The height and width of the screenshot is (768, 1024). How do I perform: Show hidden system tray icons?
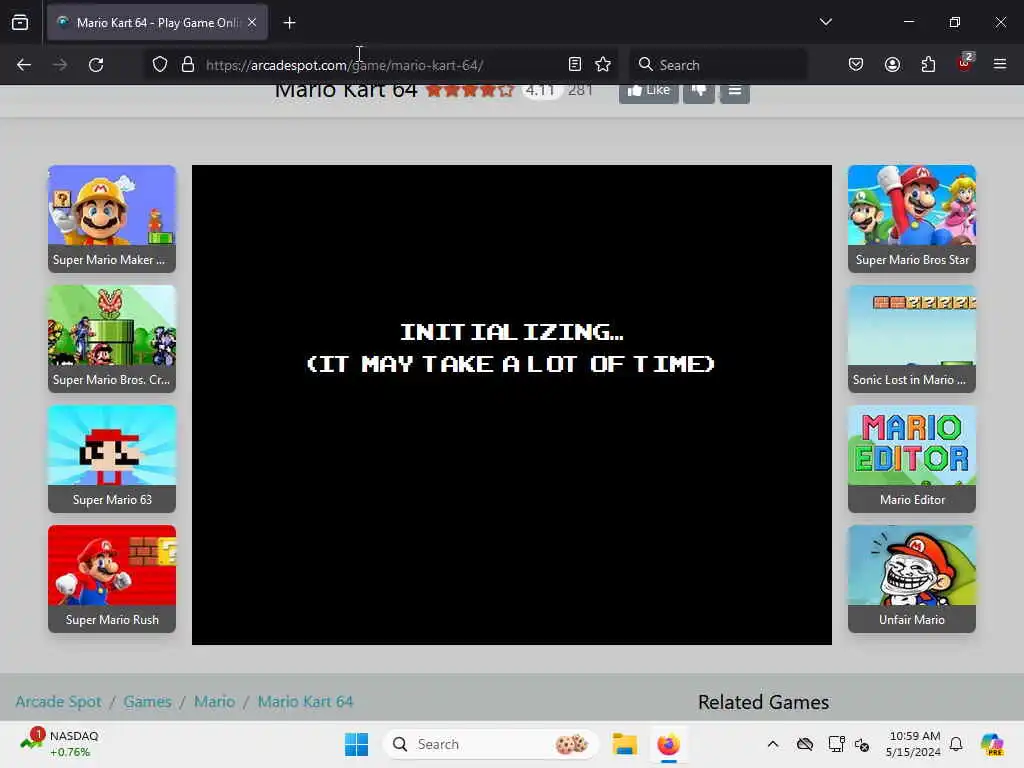[773, 744]
